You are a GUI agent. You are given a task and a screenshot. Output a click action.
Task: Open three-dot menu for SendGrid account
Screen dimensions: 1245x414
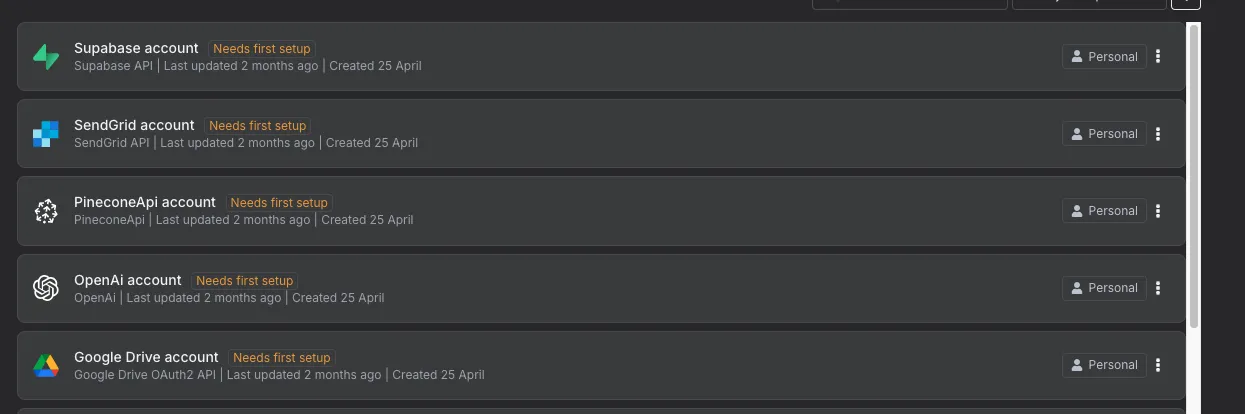(x=1158, y=134)
